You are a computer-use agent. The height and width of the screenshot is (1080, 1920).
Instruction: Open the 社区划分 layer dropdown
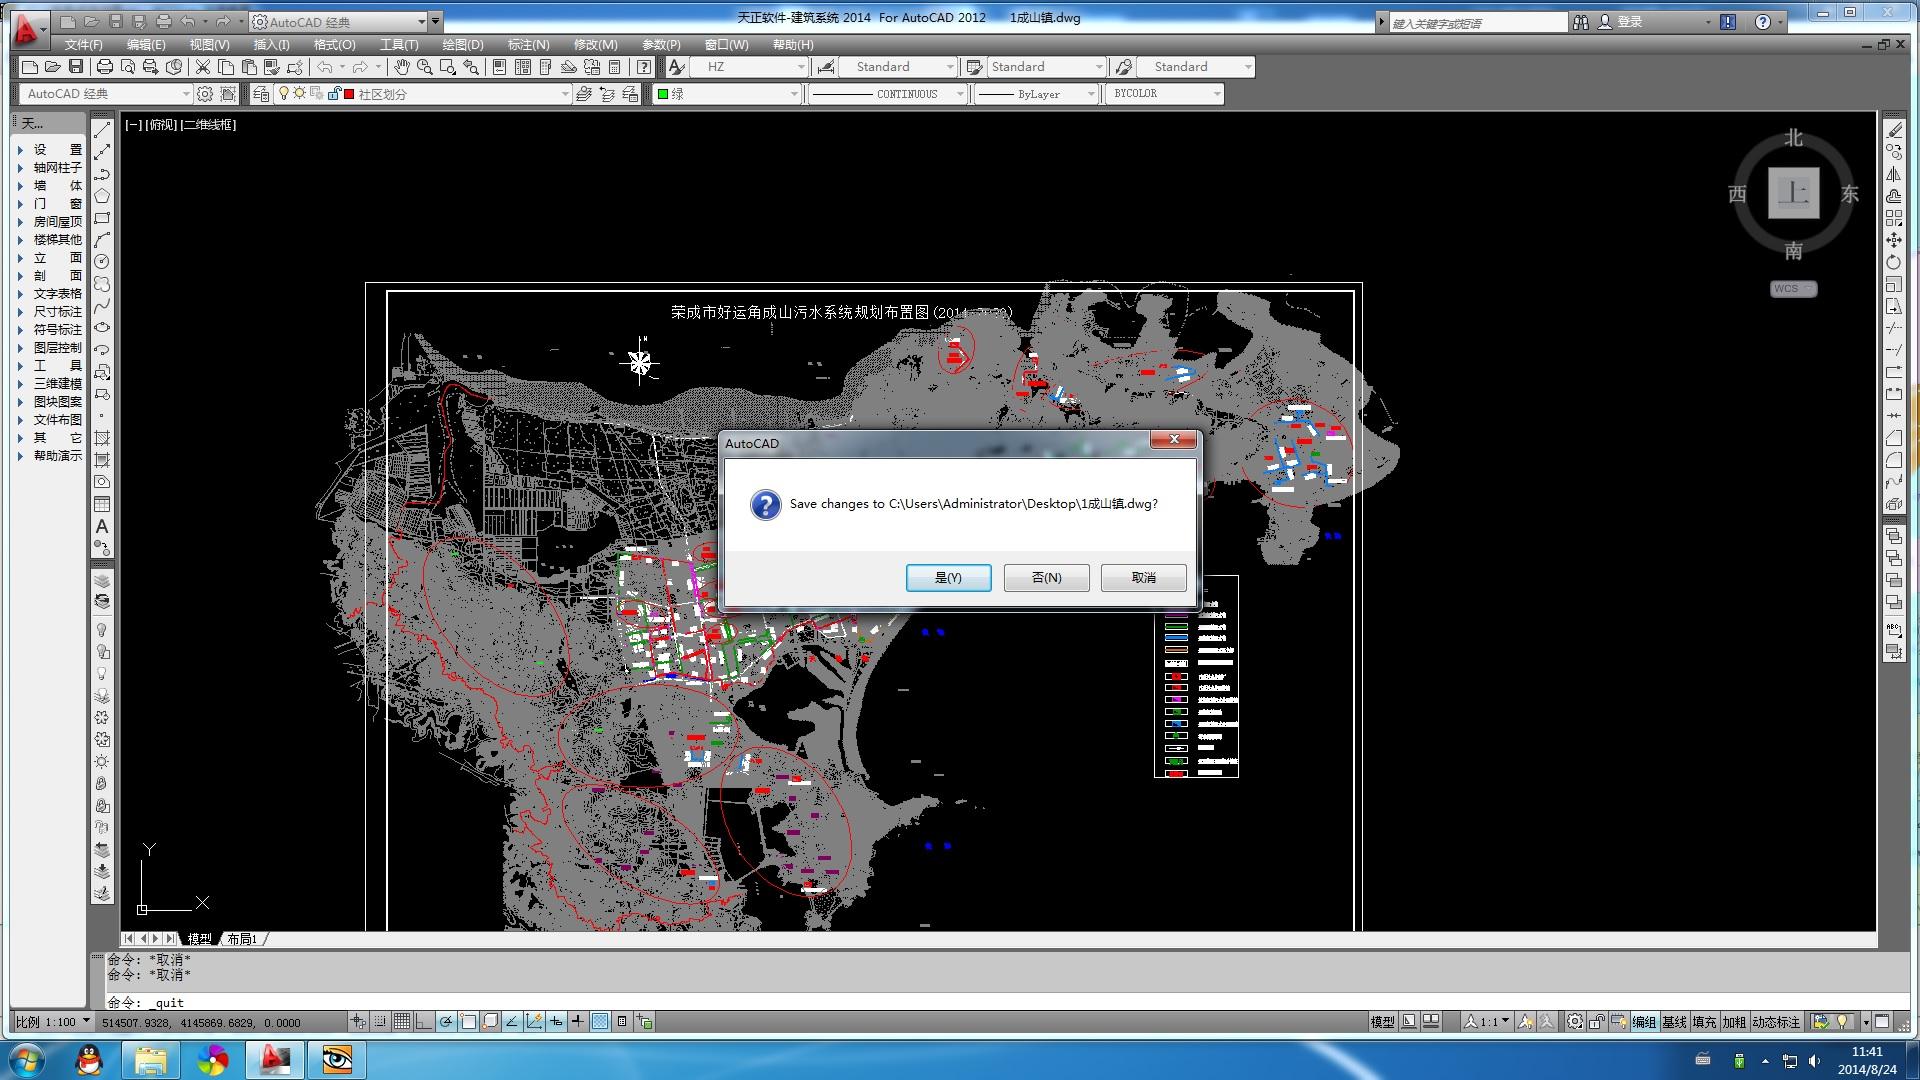click(564, 94)
